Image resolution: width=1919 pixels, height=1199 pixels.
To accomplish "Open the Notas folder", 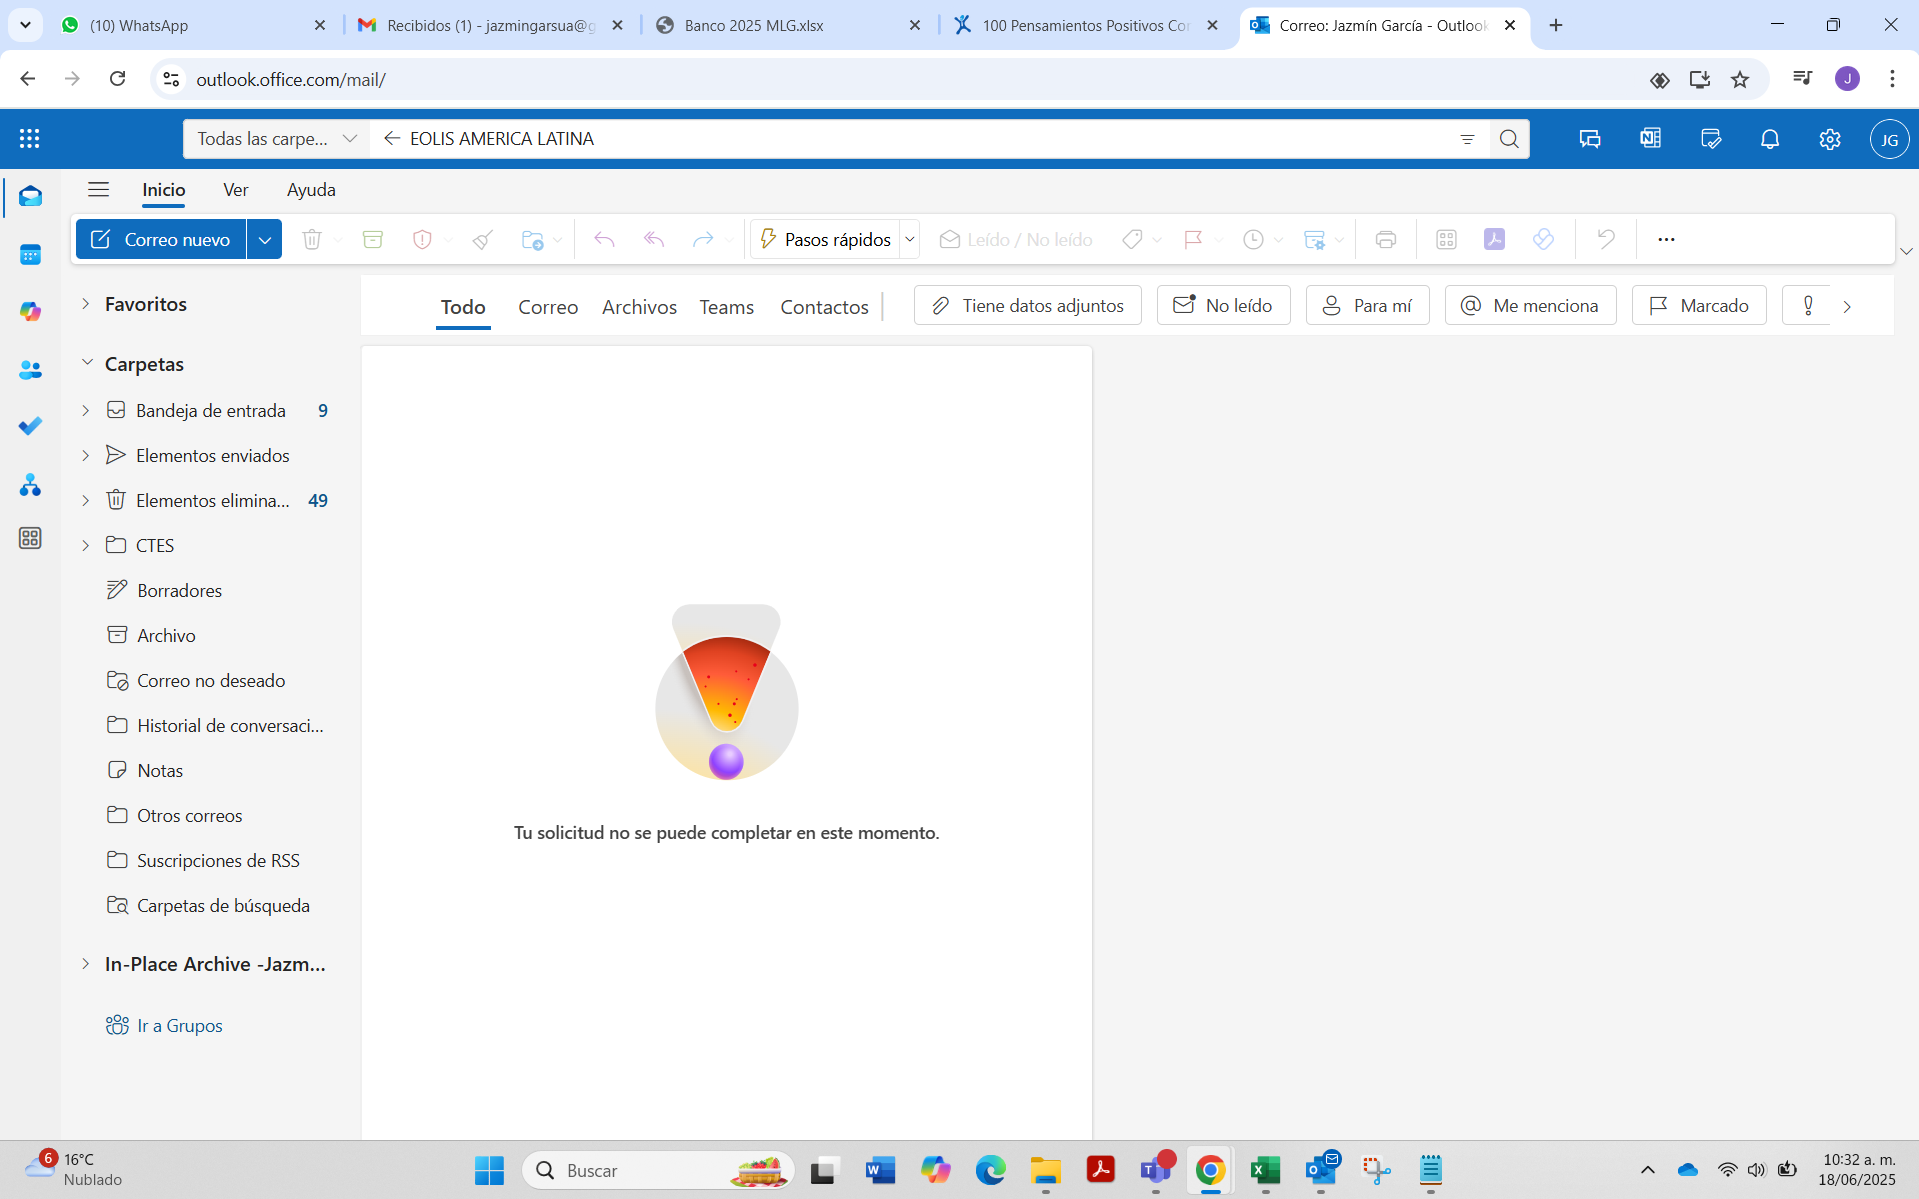I will click(160, 770).
